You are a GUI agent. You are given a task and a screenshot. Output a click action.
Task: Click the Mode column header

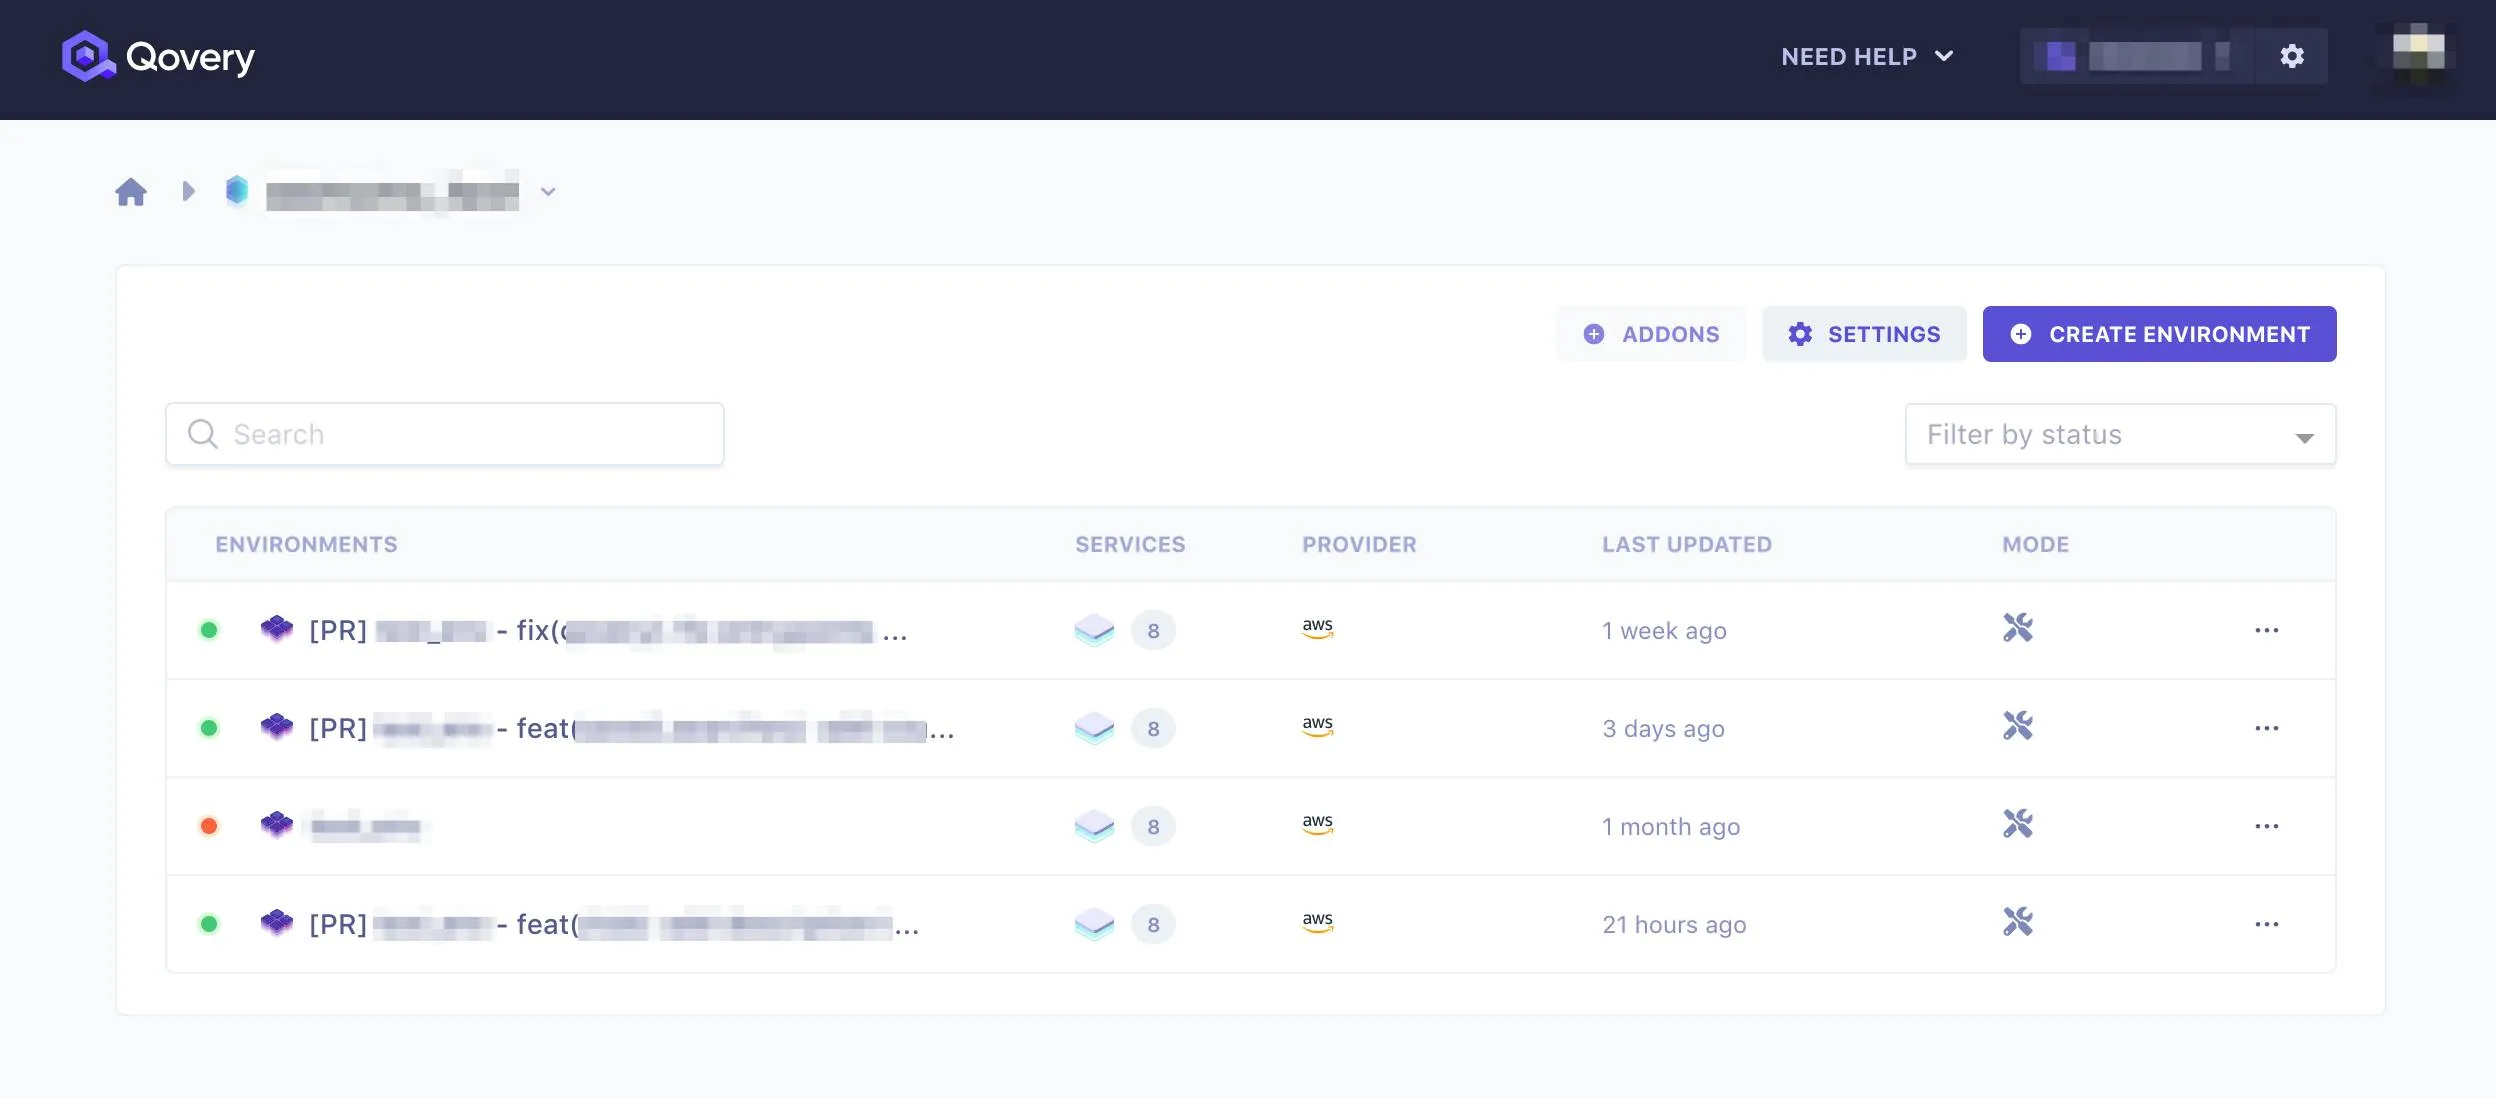point(2035,545)
